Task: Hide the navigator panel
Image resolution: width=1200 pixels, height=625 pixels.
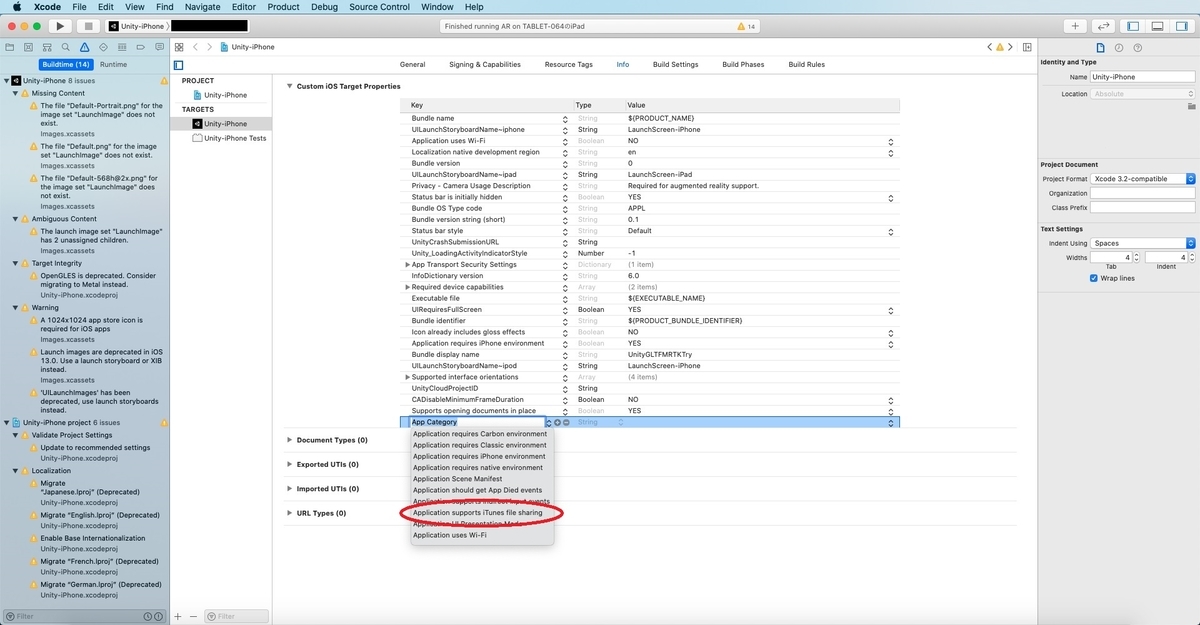Action: click(x=1133, y=26)
